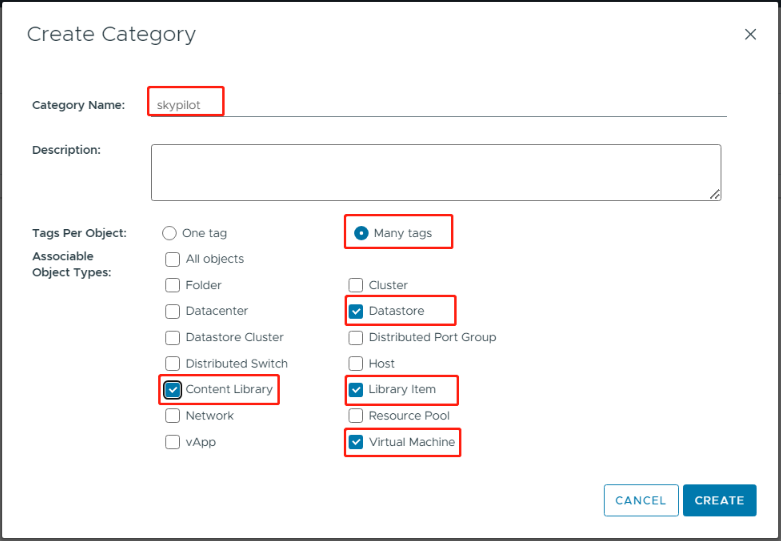Screen dimensions: 781x541
Task: Check the Cluster checkbox
Action: tap(356, 285)
